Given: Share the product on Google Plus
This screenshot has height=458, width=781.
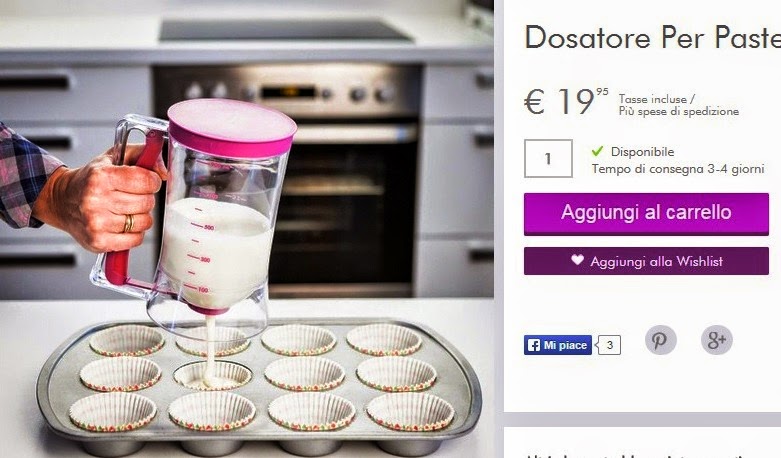Looking at the screenshot, I should [717, 341].
